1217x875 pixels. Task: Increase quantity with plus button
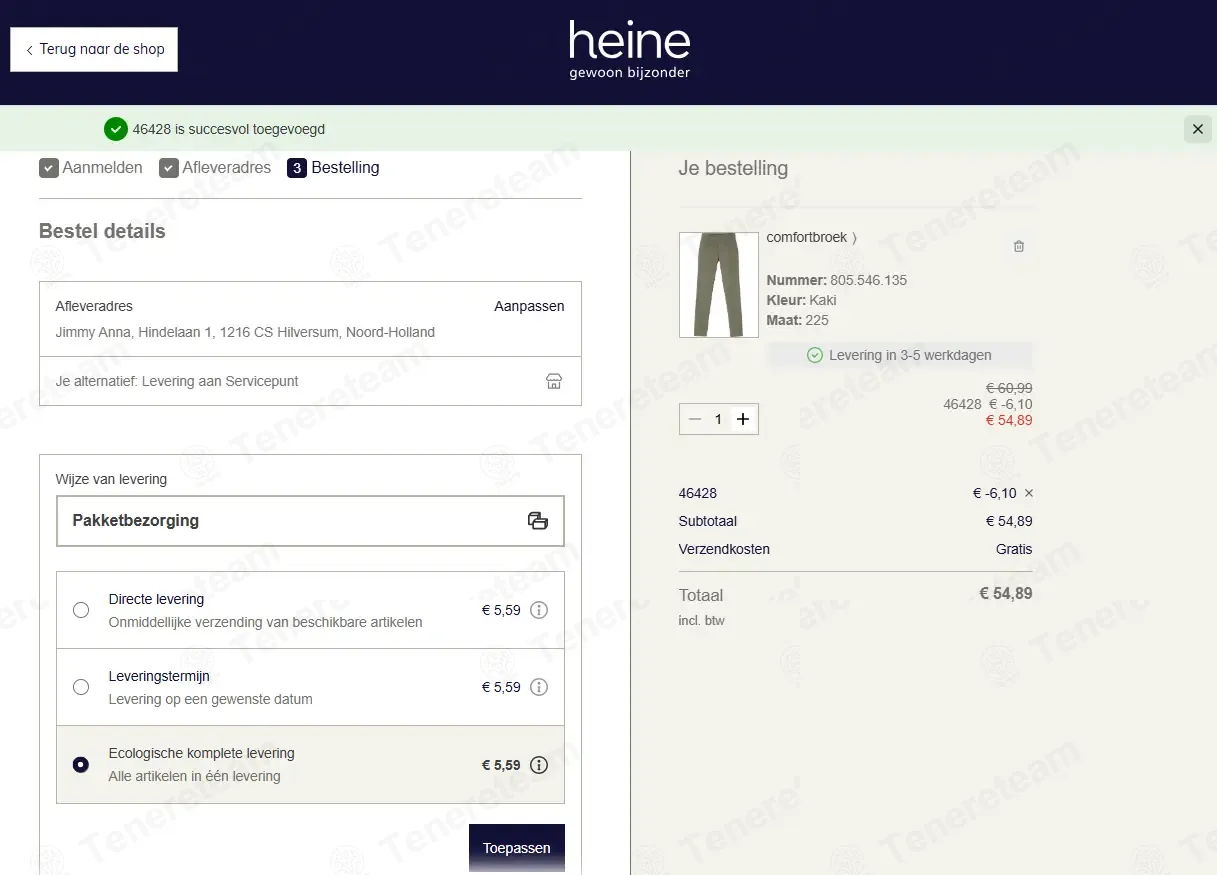[x=743, y=419]
